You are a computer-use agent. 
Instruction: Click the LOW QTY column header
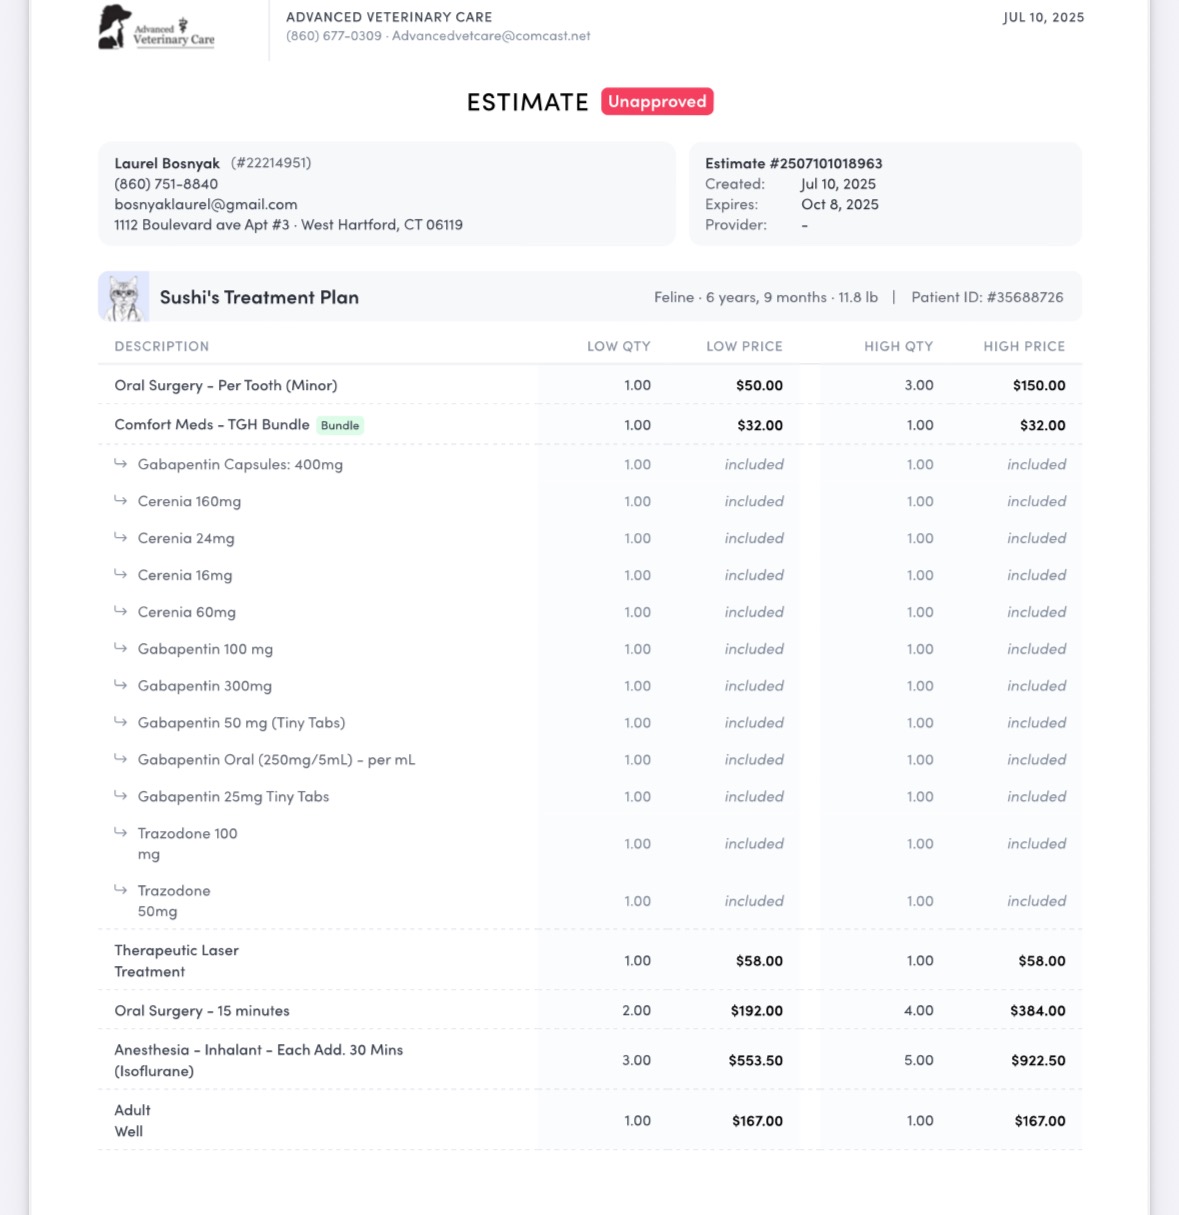pyautogui.click(x=619, y=346)
